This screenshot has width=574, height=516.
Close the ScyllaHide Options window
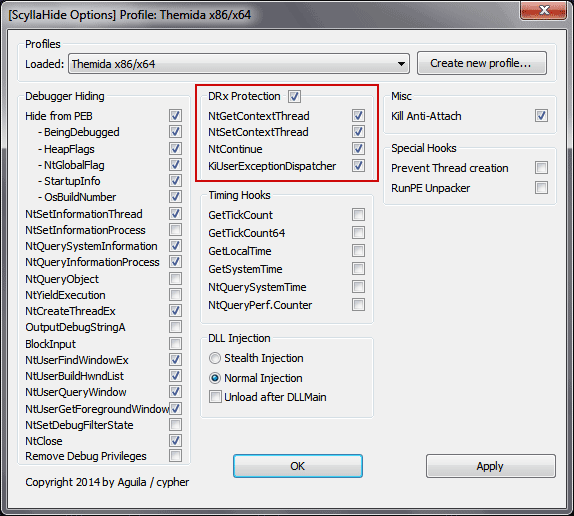coord(543,10)
